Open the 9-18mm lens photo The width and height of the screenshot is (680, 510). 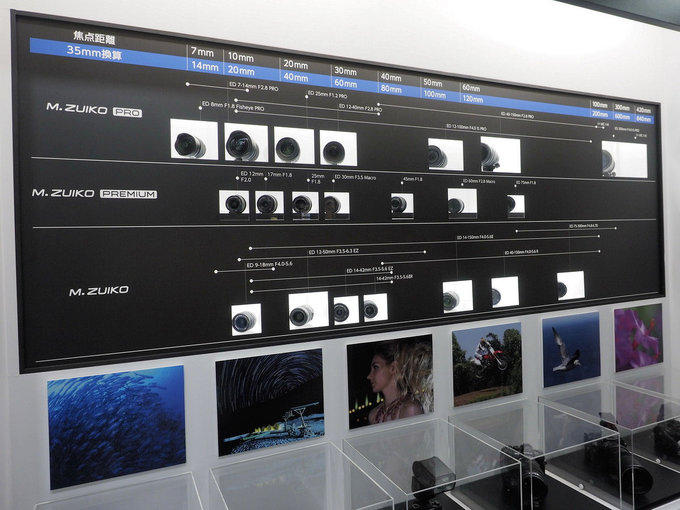click(246, 319)
